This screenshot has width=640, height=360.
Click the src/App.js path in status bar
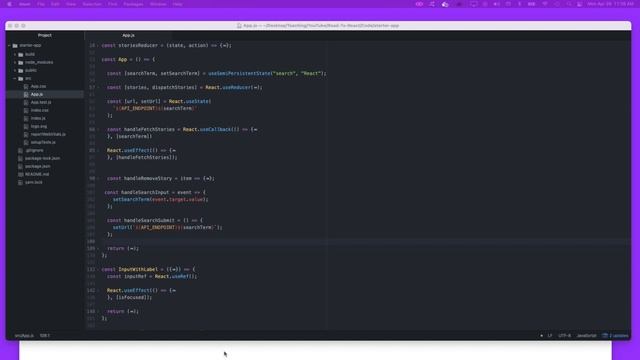click(x=24, y=336)
